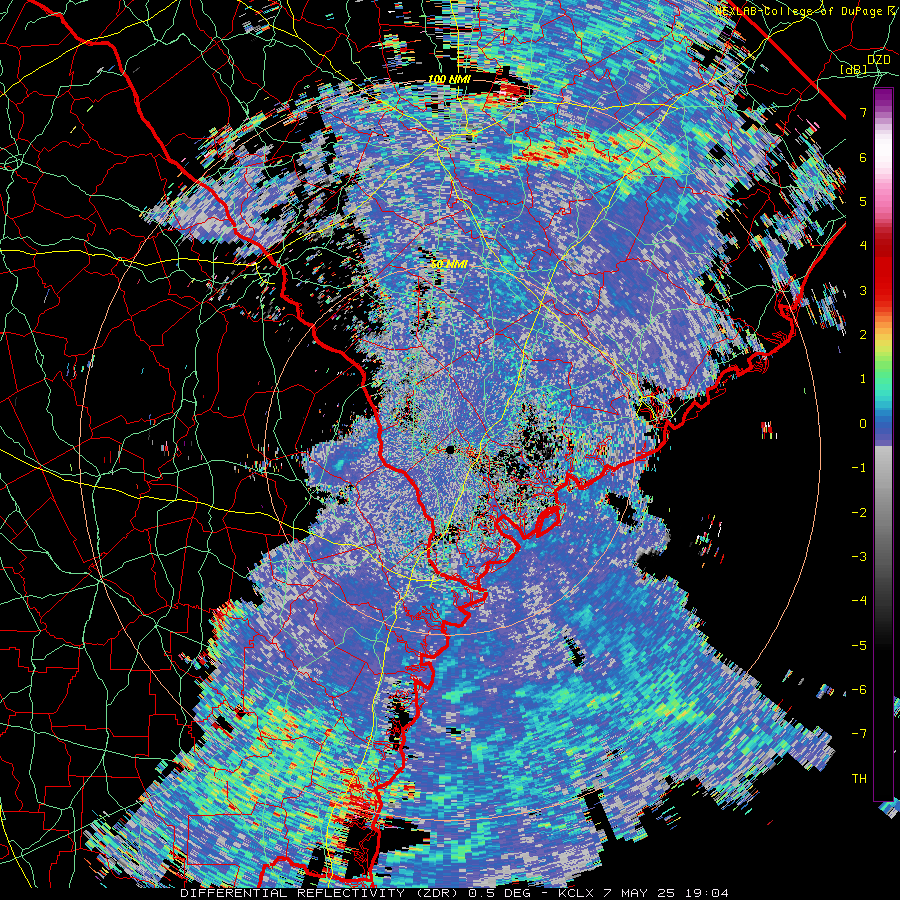Click the '6' value on ZDR scale

click(863, 157)
